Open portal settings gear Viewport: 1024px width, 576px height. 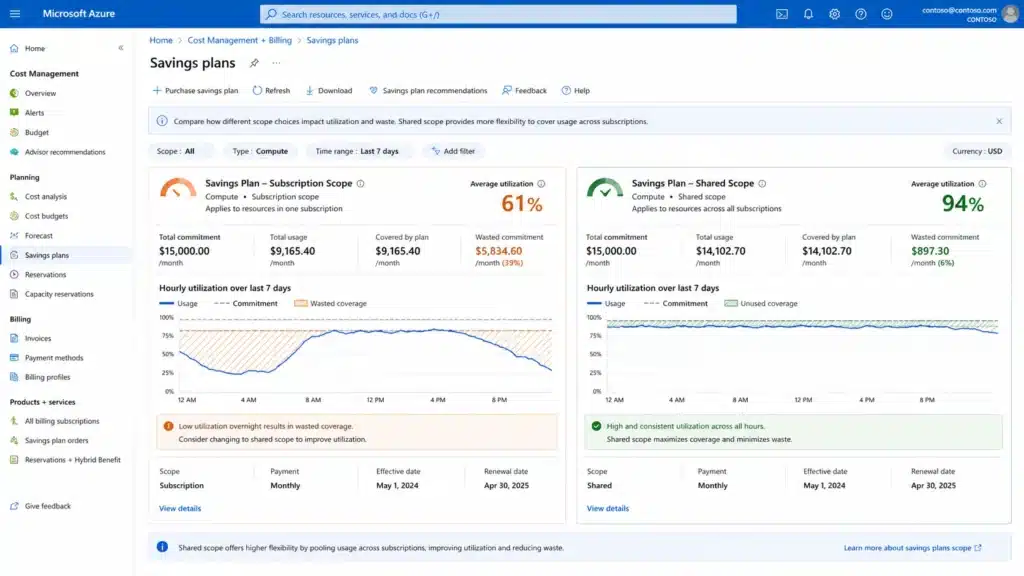834,14
